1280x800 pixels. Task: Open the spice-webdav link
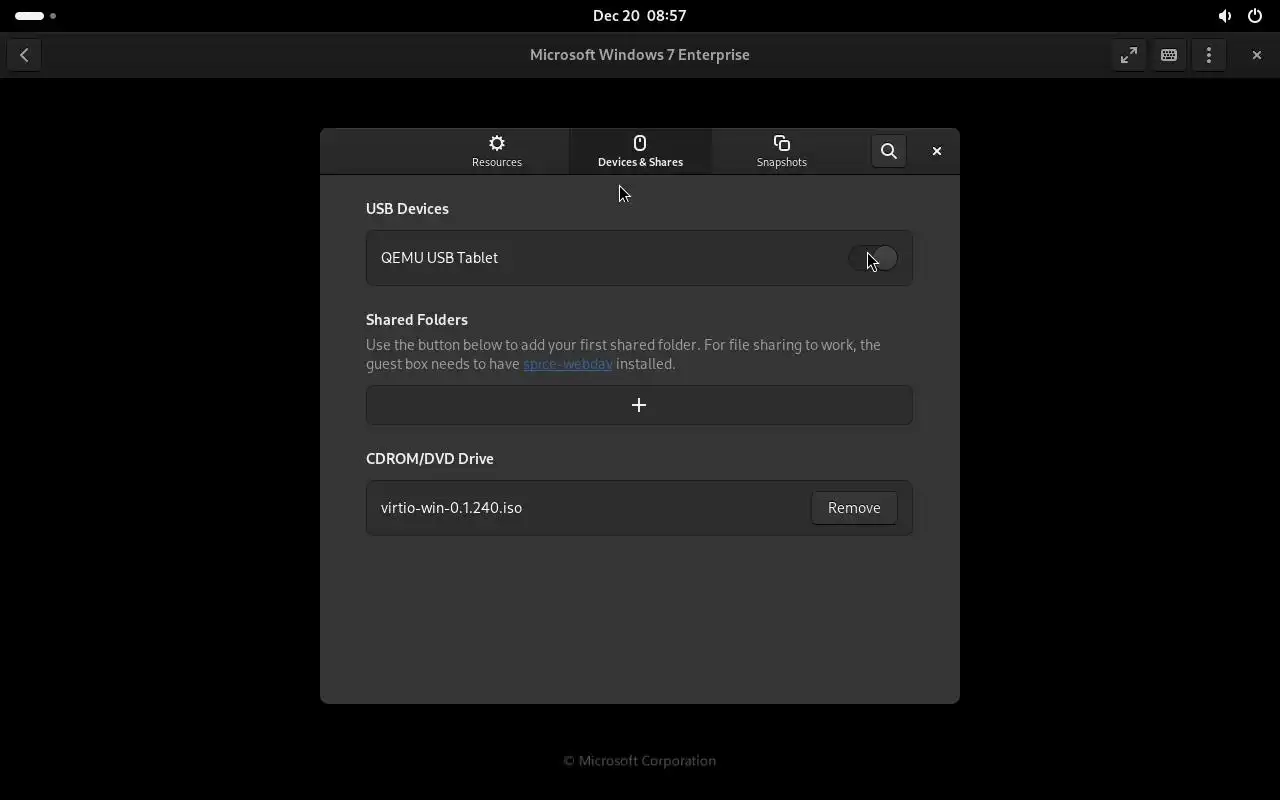coord(568,364)
